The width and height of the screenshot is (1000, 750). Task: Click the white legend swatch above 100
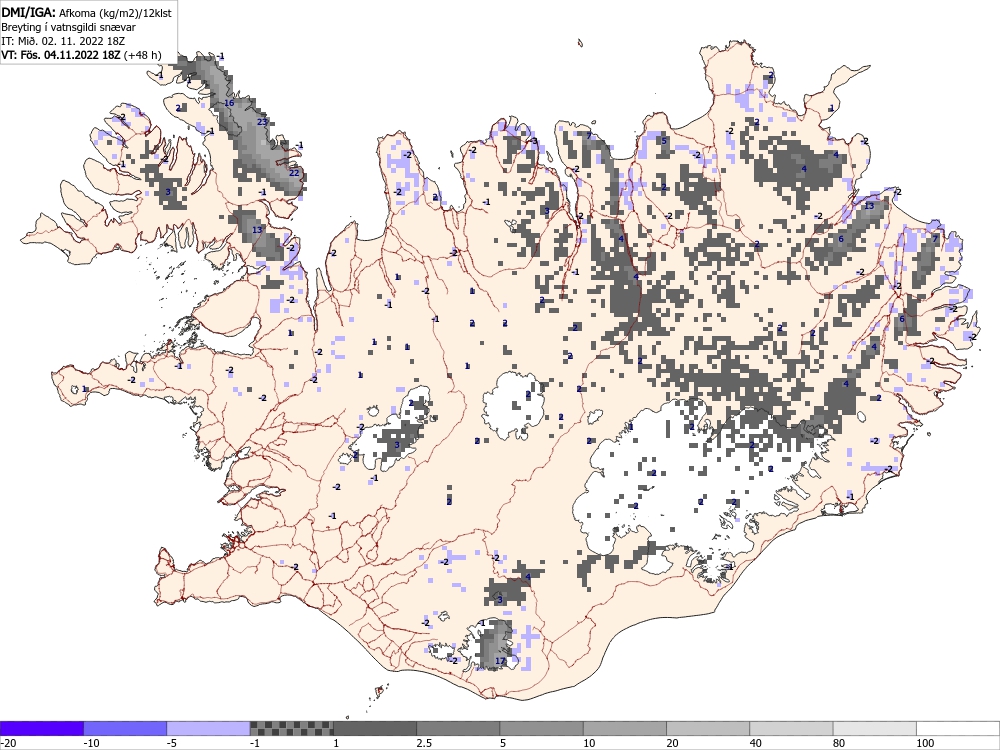tap(958, 728)
